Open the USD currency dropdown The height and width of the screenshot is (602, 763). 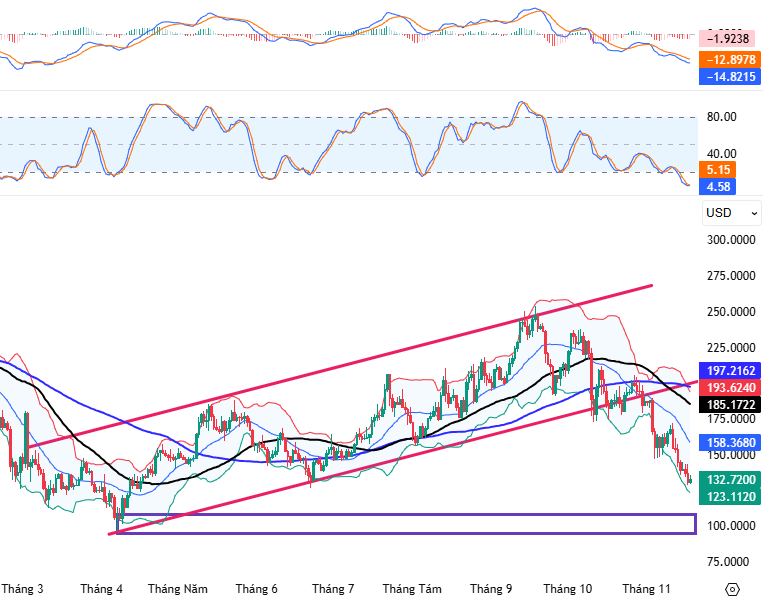point(719,212)
